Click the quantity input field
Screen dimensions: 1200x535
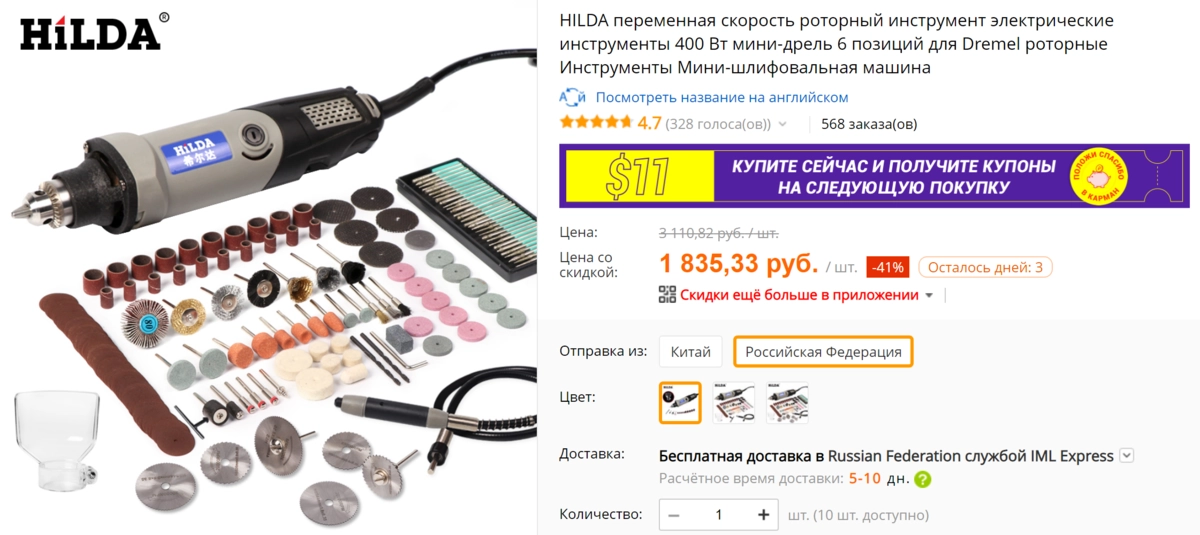pos(718,515)
